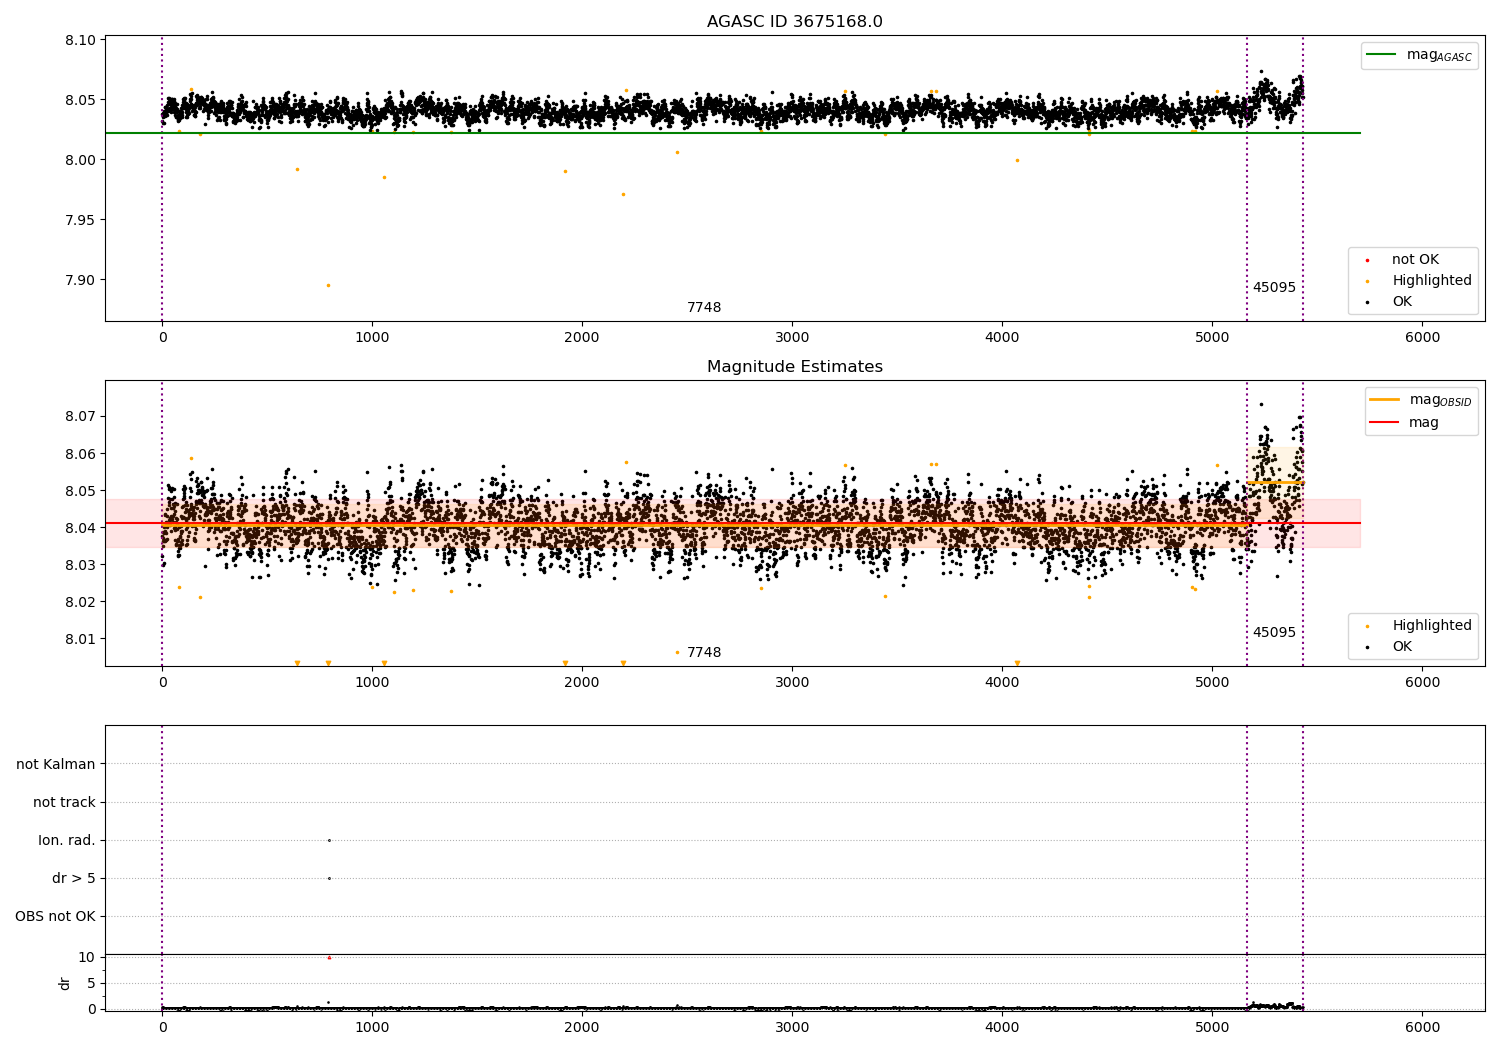The image size is (1500, 1050).
Task: Select the 45095 label in the top plot
Action: (x=1274, y=288)
